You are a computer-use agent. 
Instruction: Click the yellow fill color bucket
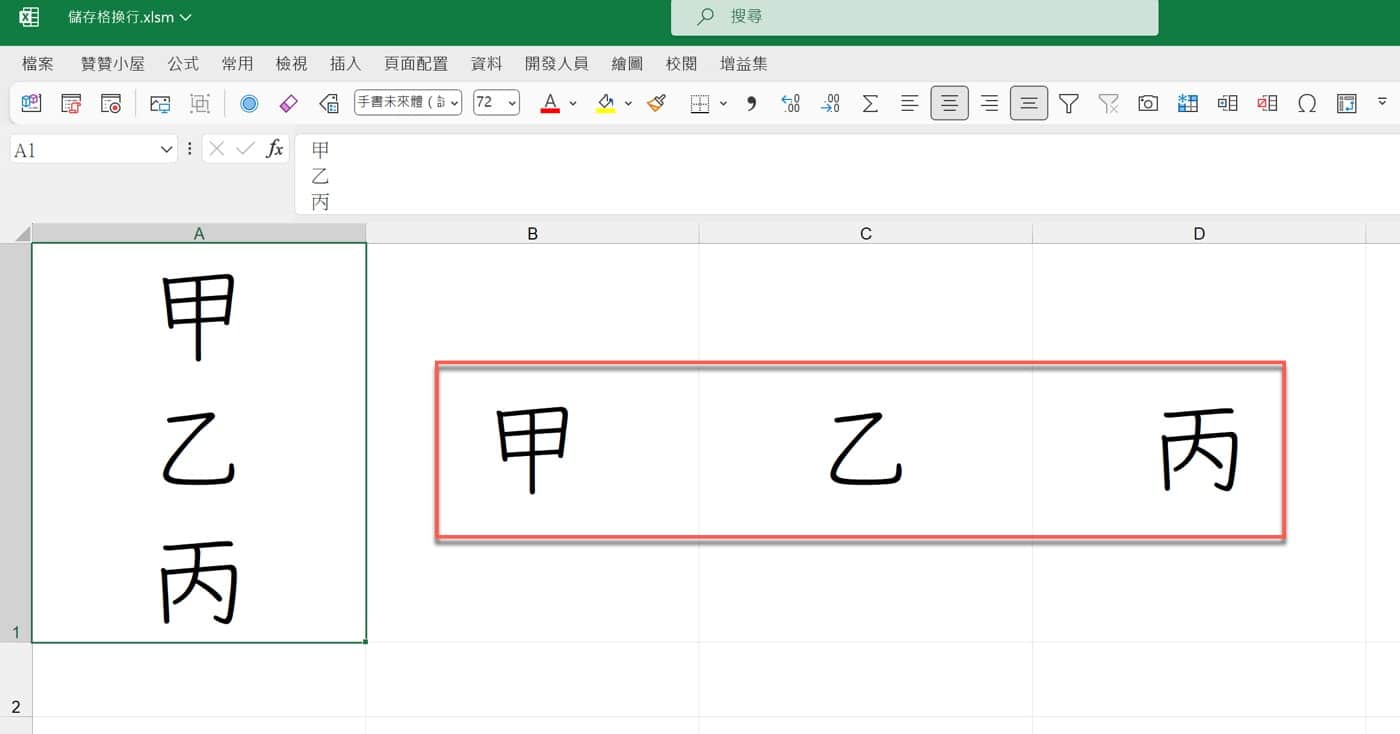(x=605, y=103)
